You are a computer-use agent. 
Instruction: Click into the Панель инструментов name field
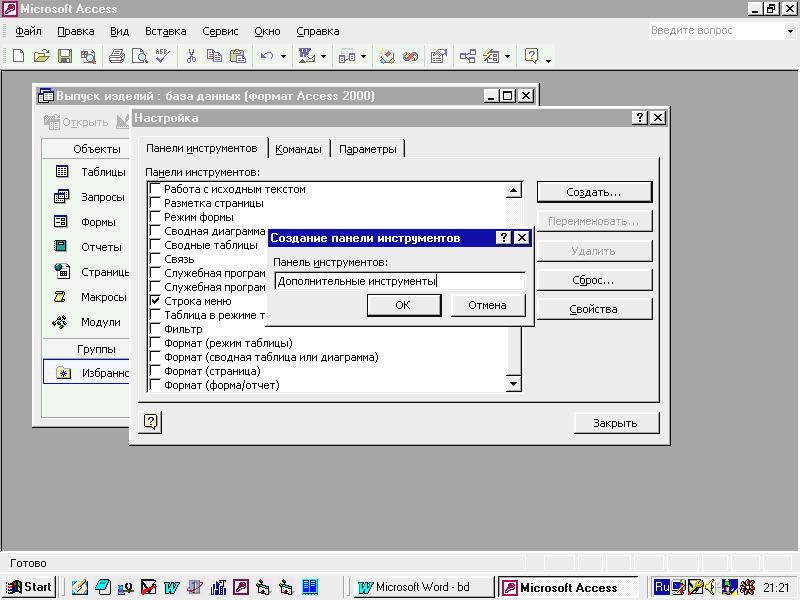tap(400, 281)
